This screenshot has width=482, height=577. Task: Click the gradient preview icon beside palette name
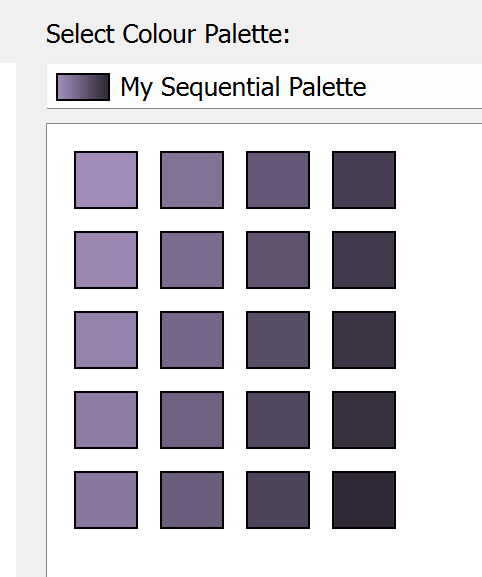tap(83, 87)
